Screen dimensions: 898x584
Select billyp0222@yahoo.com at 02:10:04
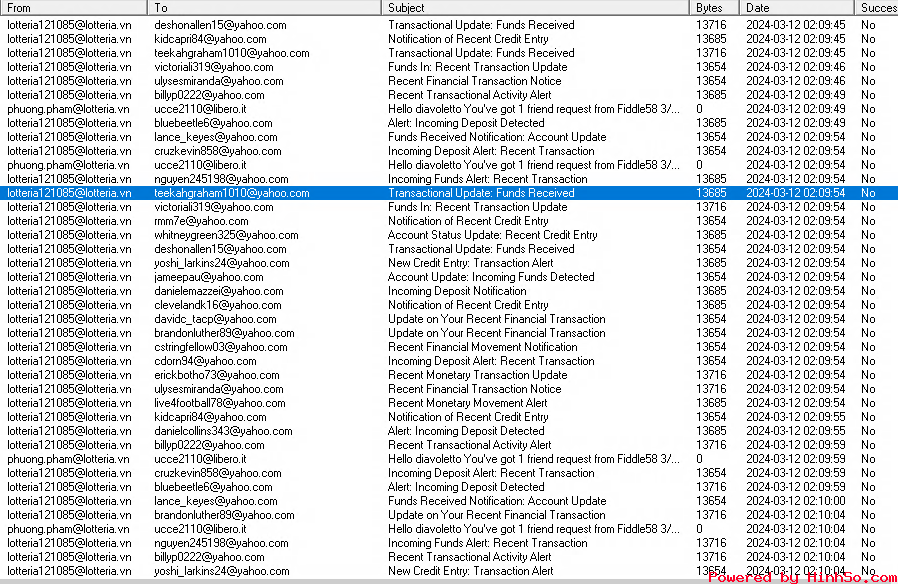(x=209, y=557)
